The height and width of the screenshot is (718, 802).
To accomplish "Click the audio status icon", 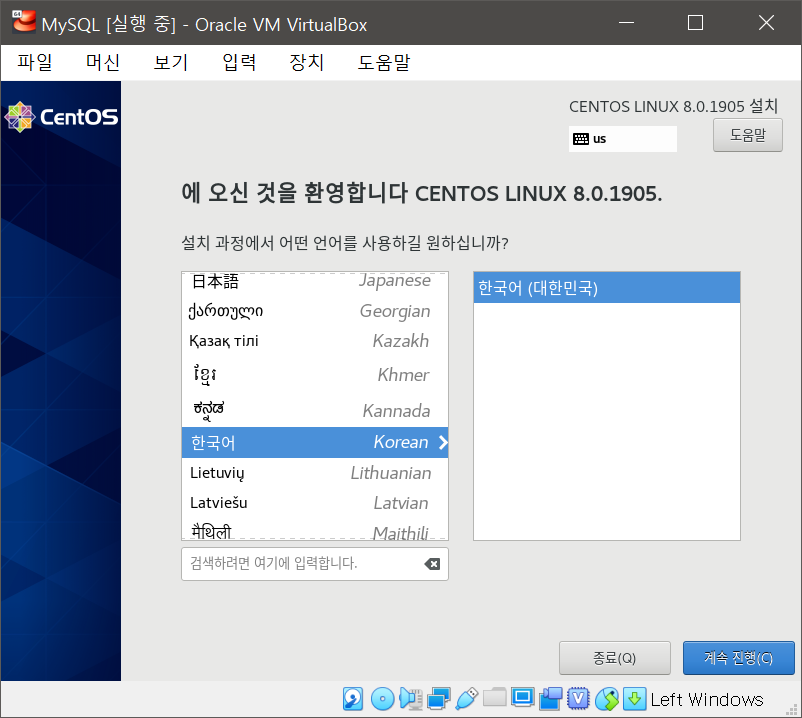I will 411,699.
